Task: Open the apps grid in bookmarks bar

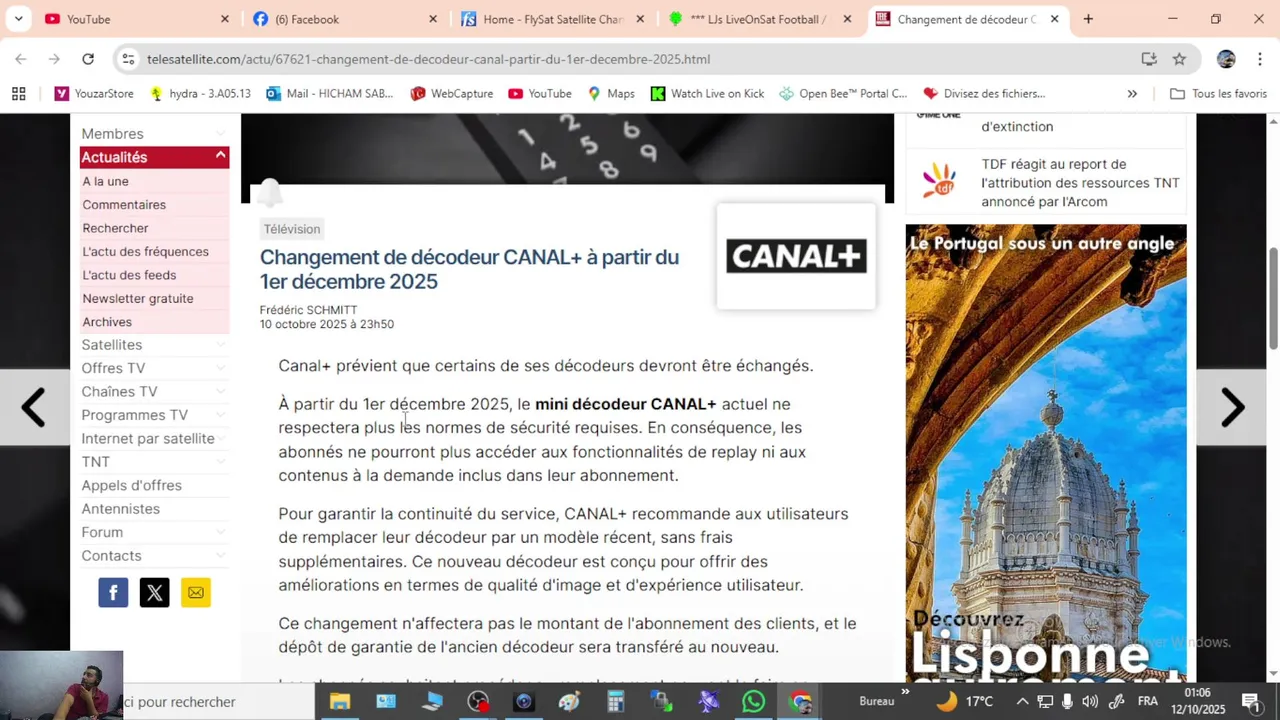Action: (x=18, y=93)
